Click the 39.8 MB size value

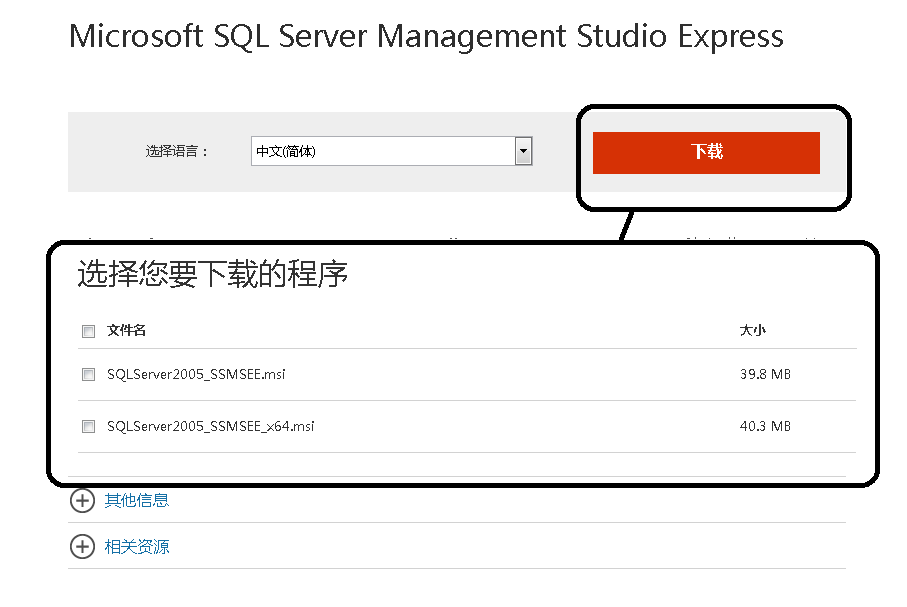tap(765, 375)
